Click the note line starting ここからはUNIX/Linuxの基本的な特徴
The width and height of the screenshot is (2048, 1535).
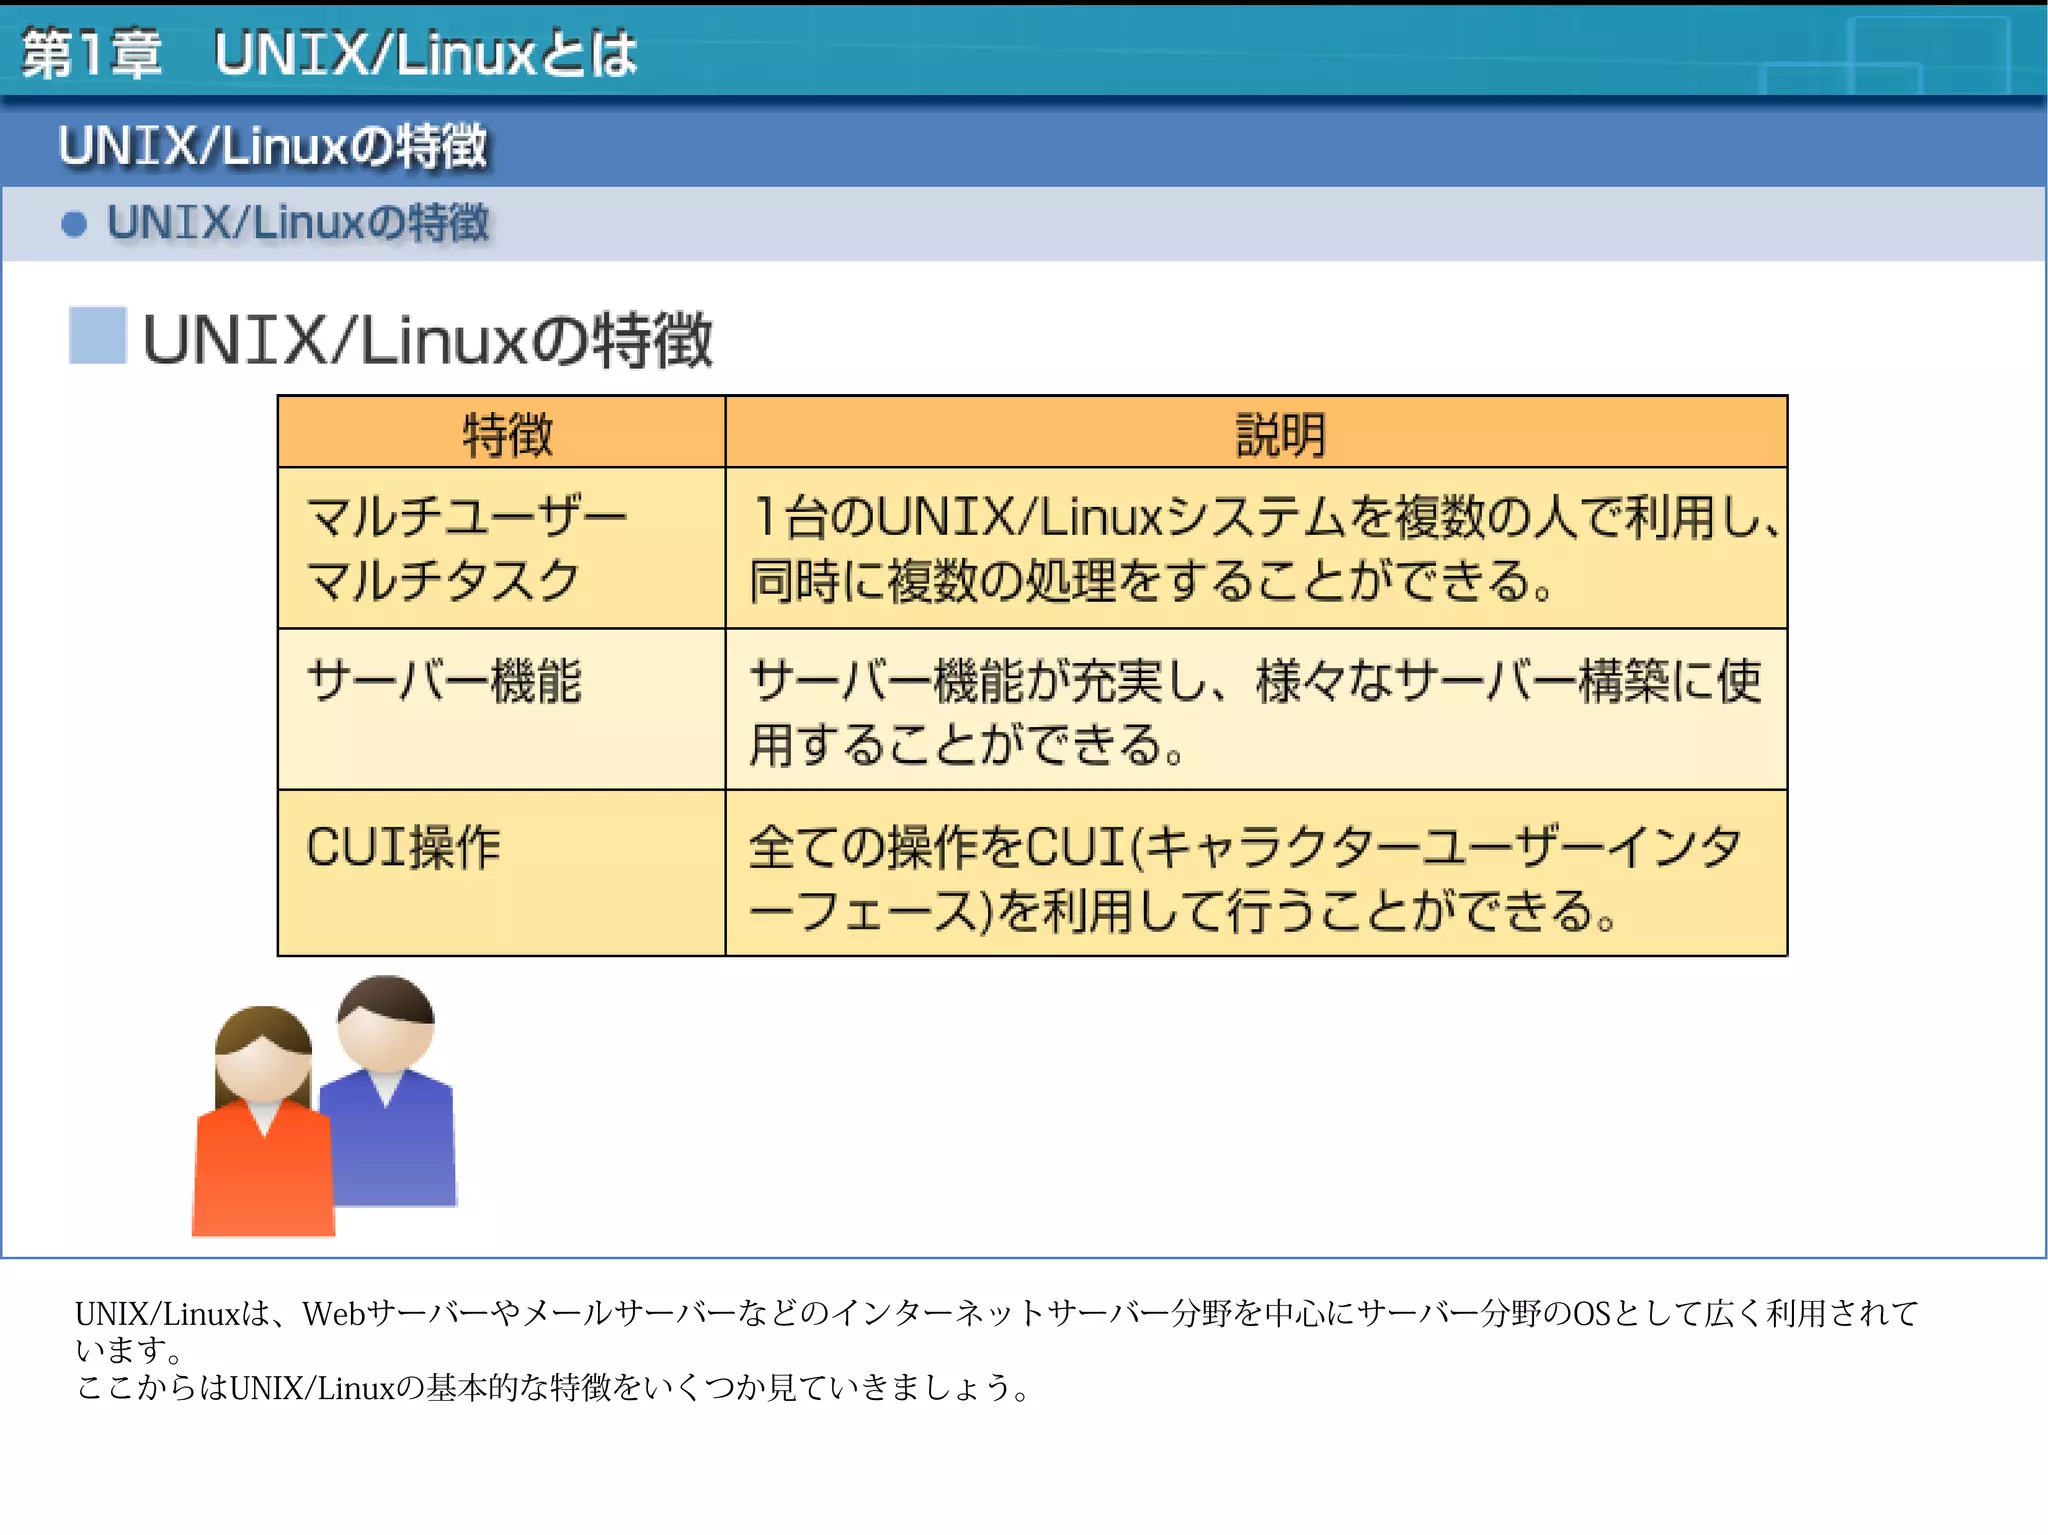[553, 1388]
